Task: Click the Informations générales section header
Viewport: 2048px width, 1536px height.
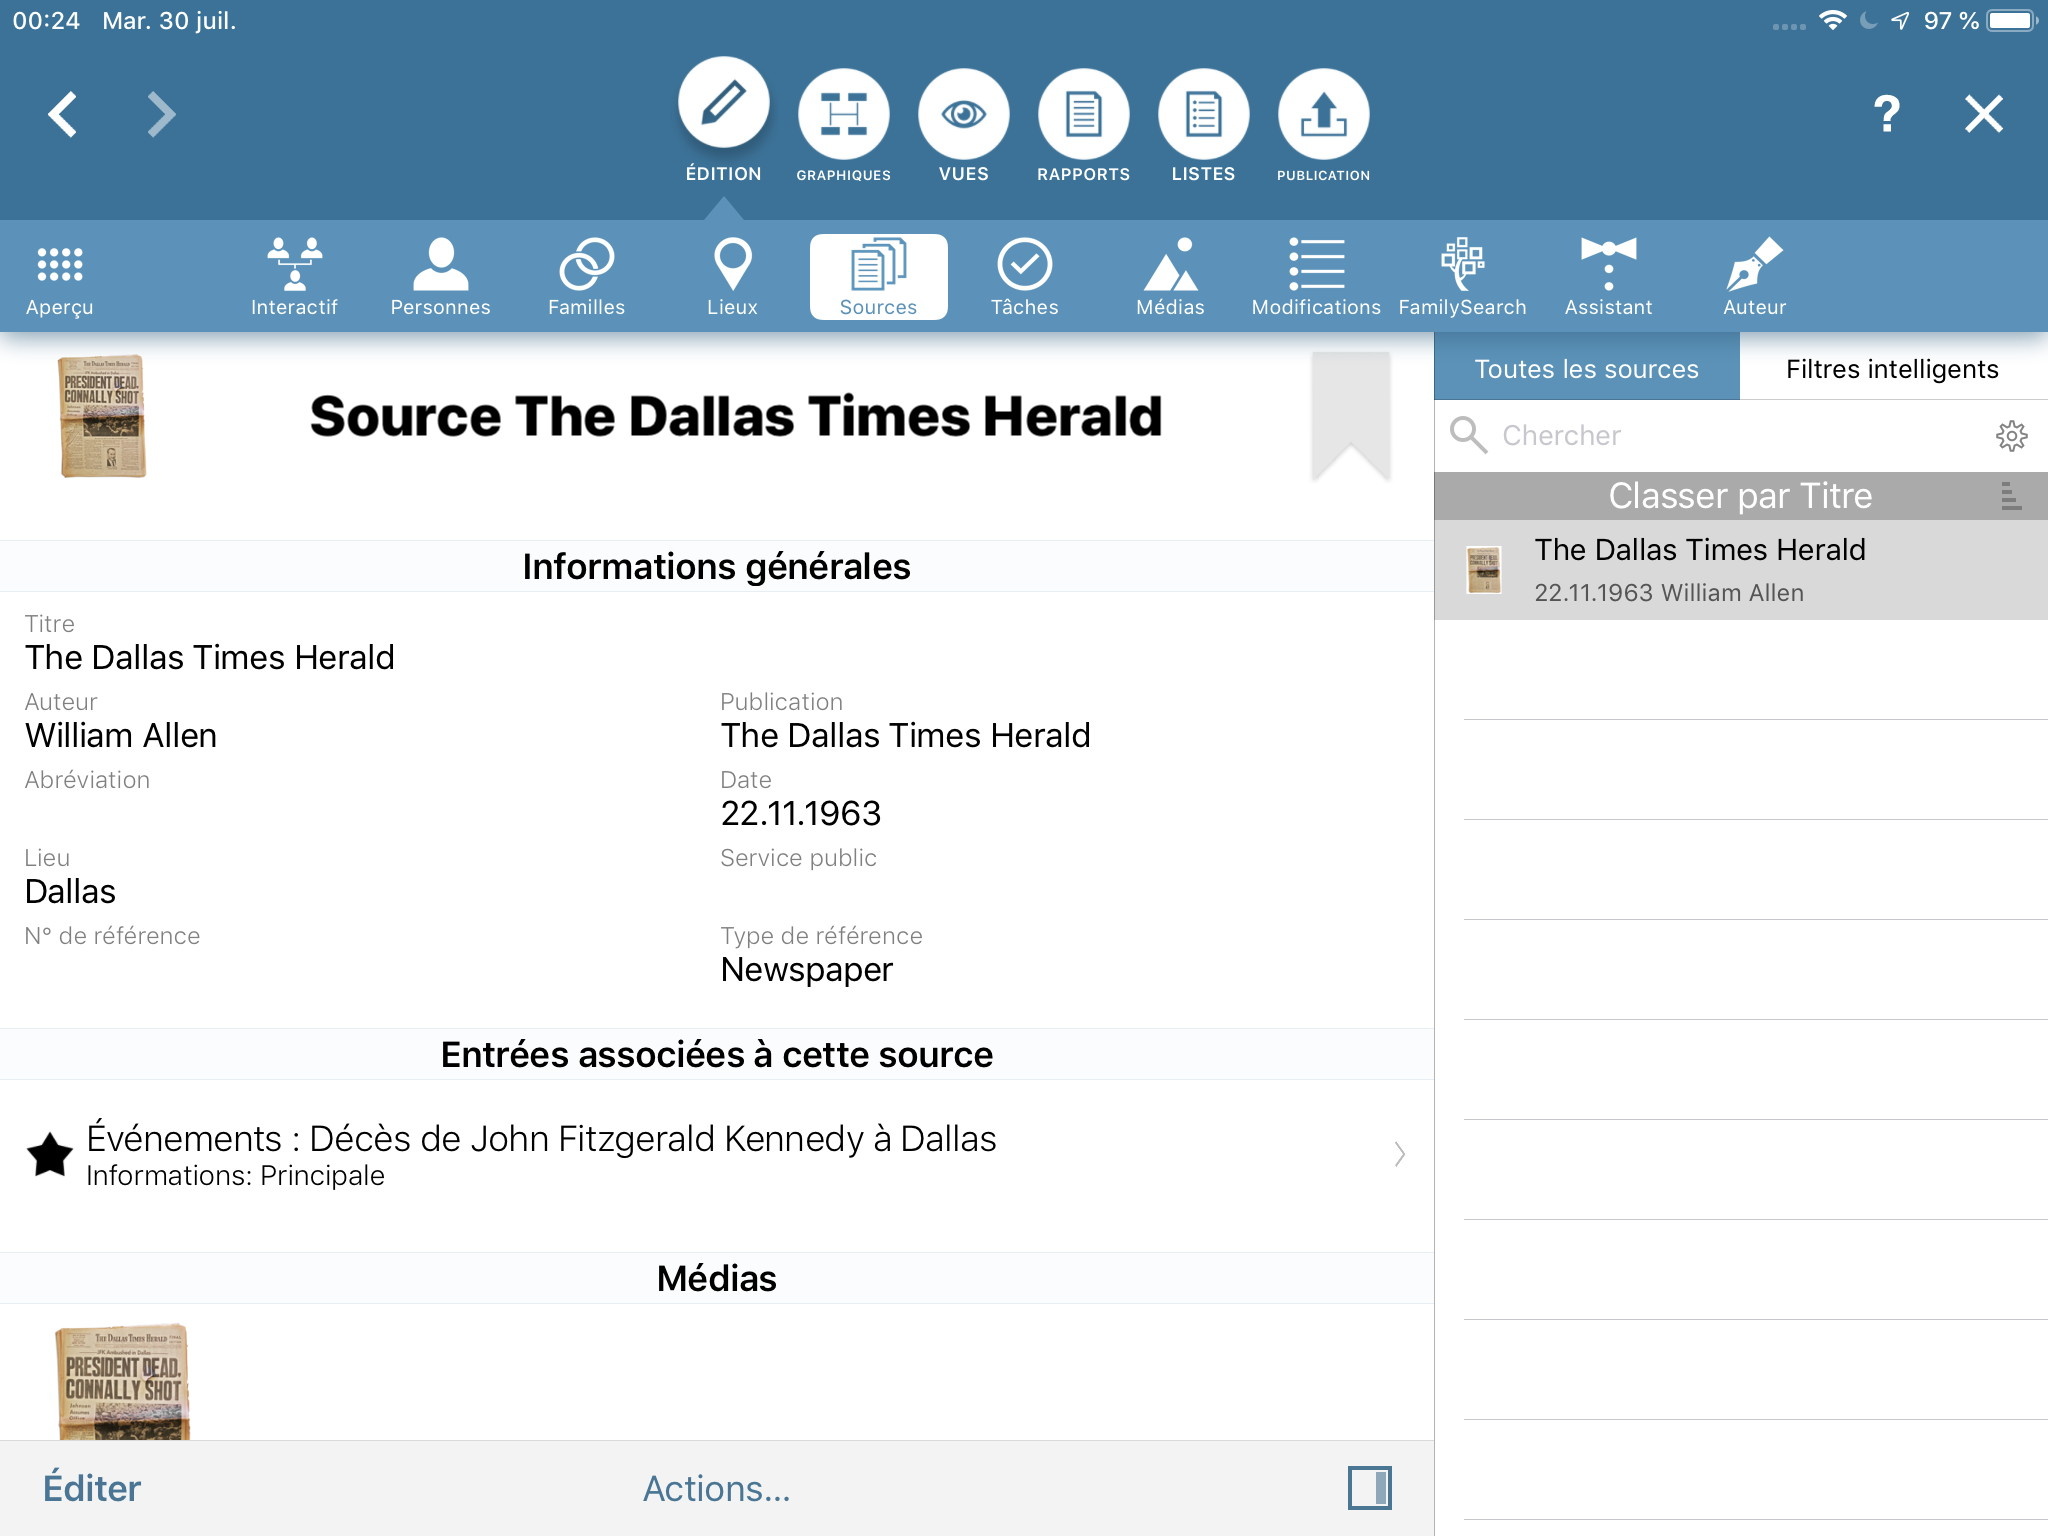Action: coord(716,566)
